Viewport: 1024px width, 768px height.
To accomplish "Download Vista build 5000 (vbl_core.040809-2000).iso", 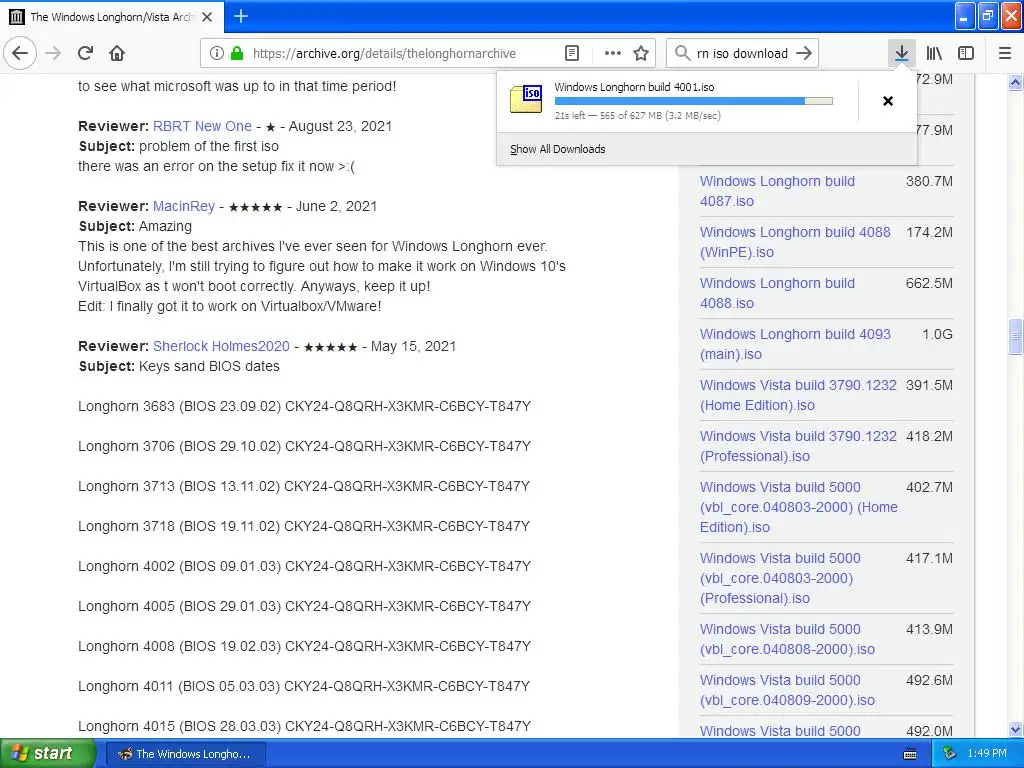I will [x=787, y=690].
